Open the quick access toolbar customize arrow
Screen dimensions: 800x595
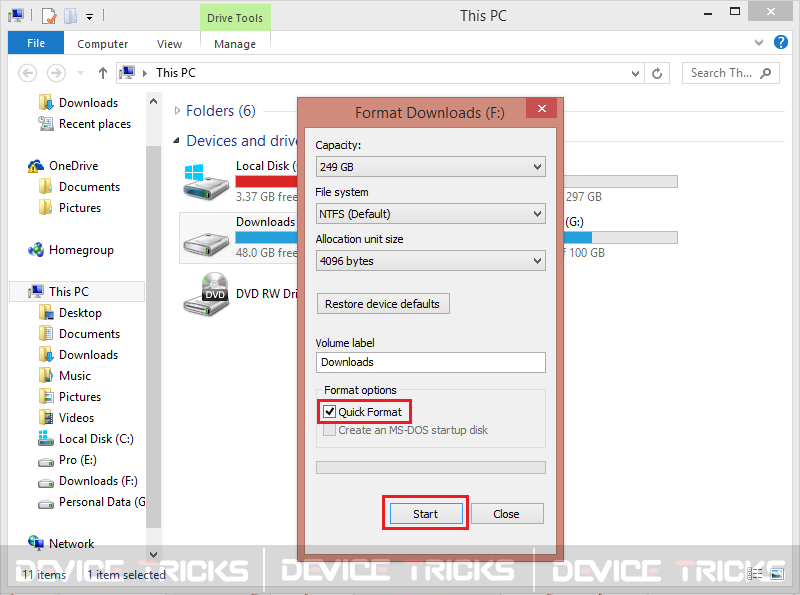coord(89,17)
